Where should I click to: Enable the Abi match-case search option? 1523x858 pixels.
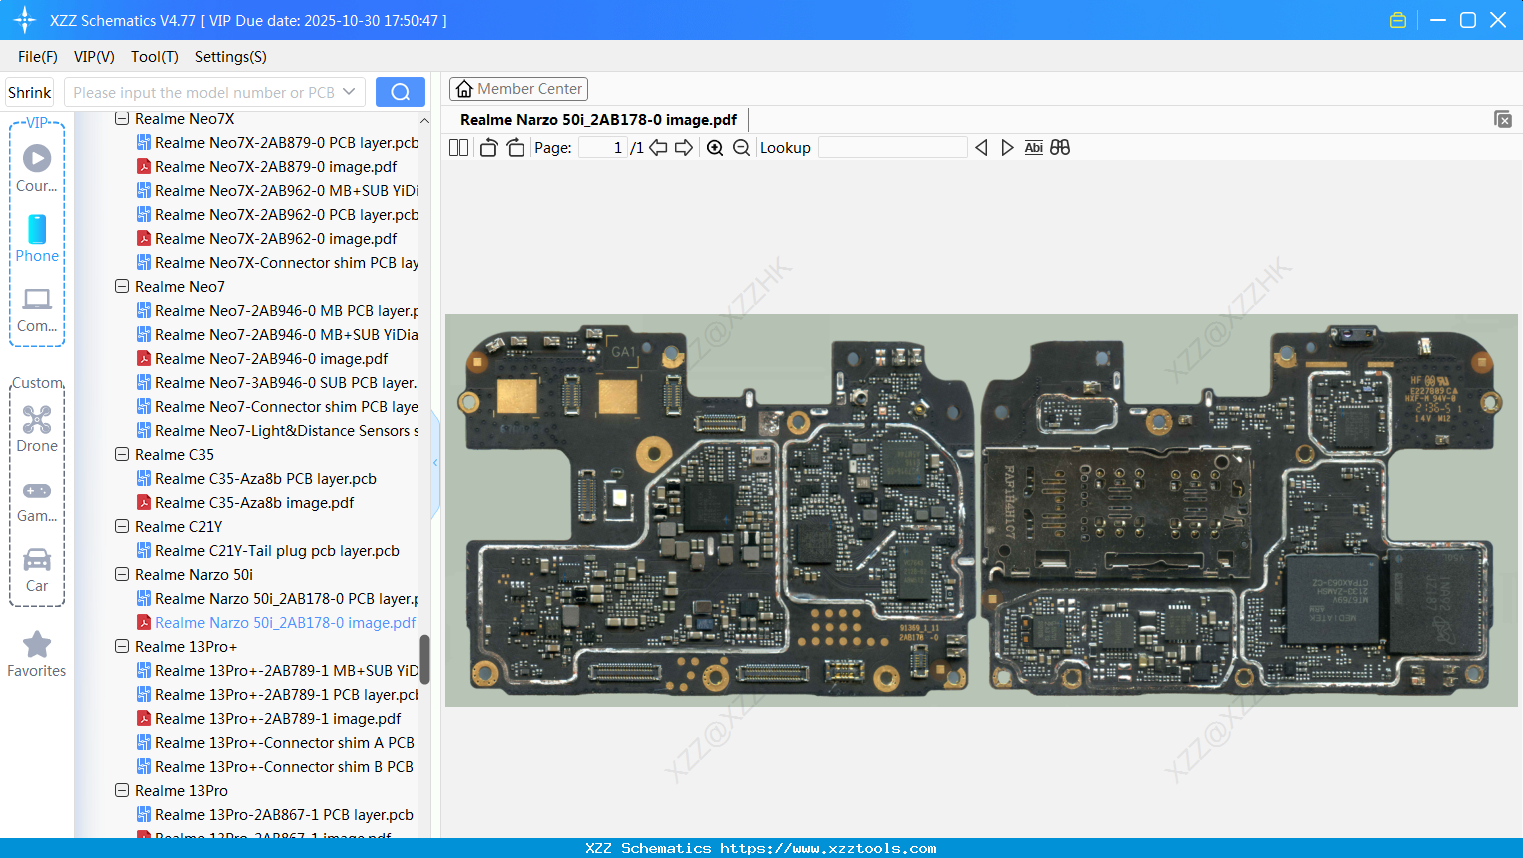pos(1033,147)
